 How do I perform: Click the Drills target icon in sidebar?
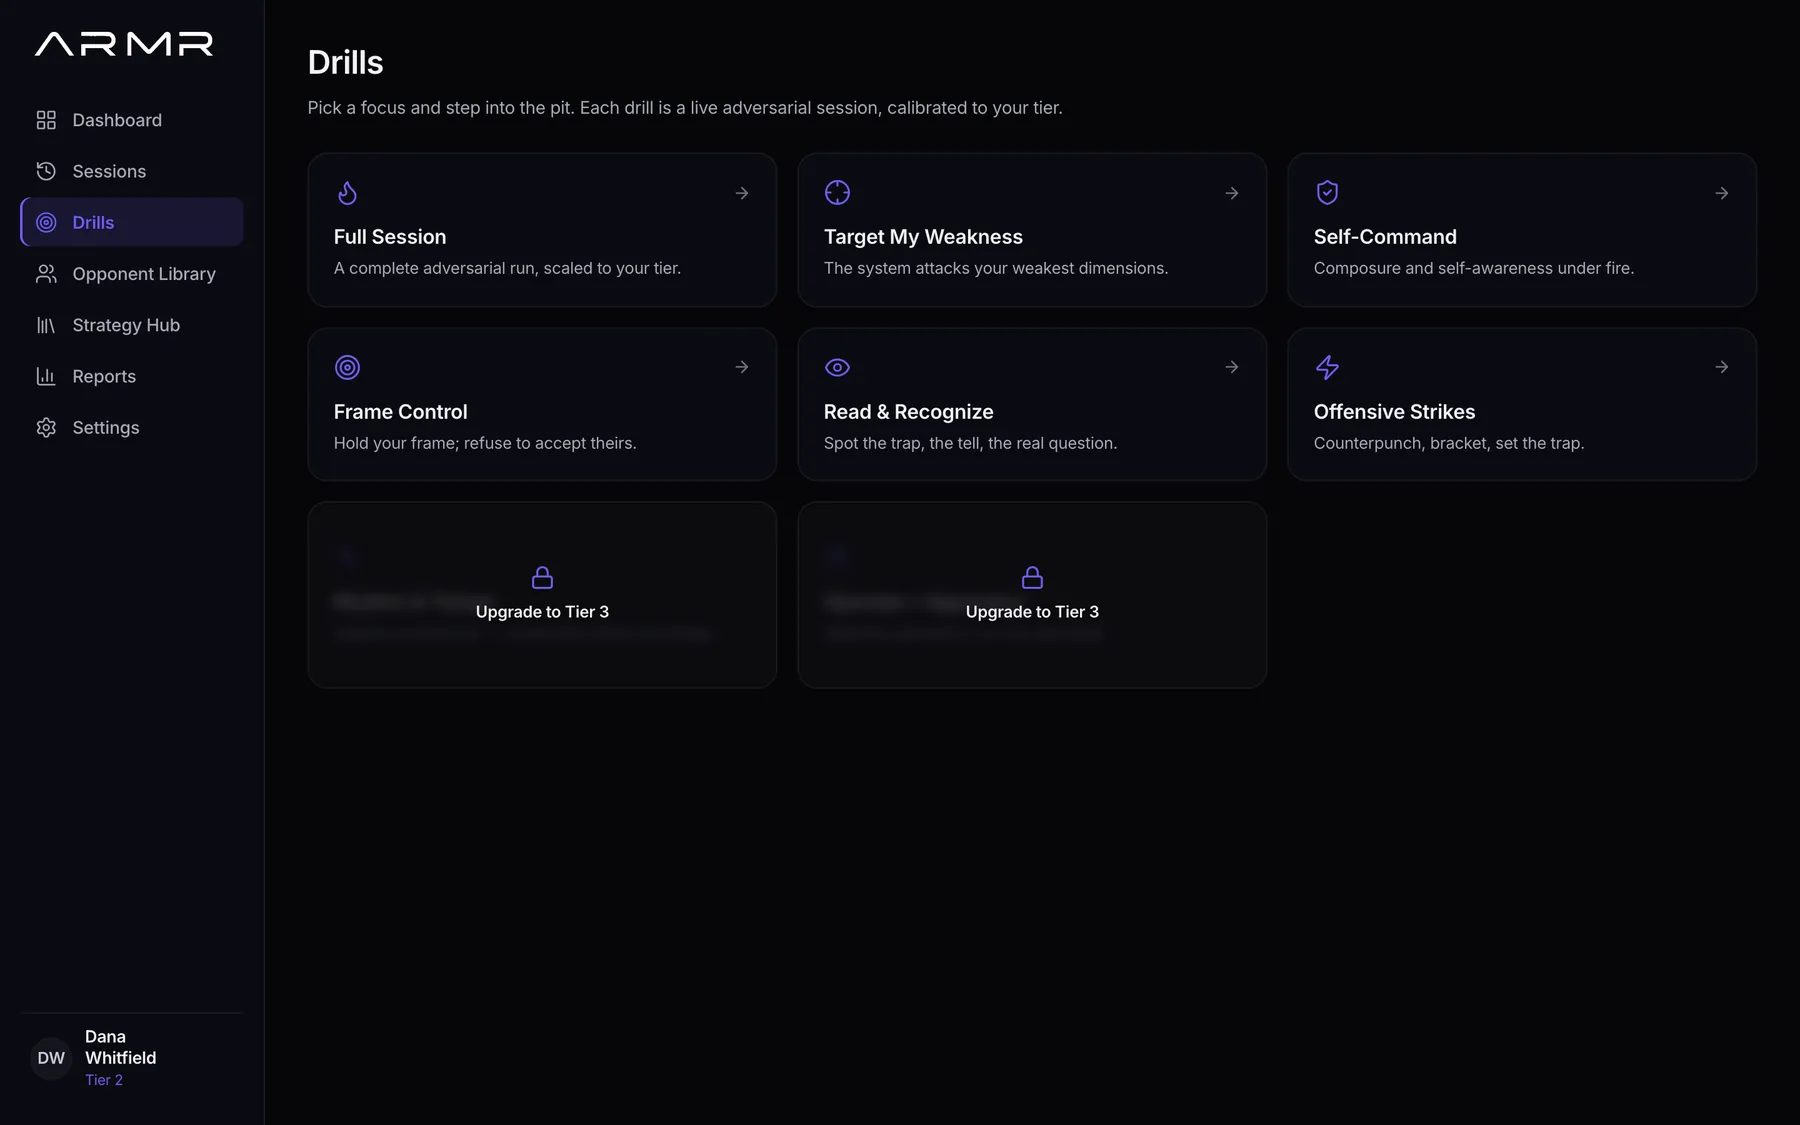pos(46,222)
